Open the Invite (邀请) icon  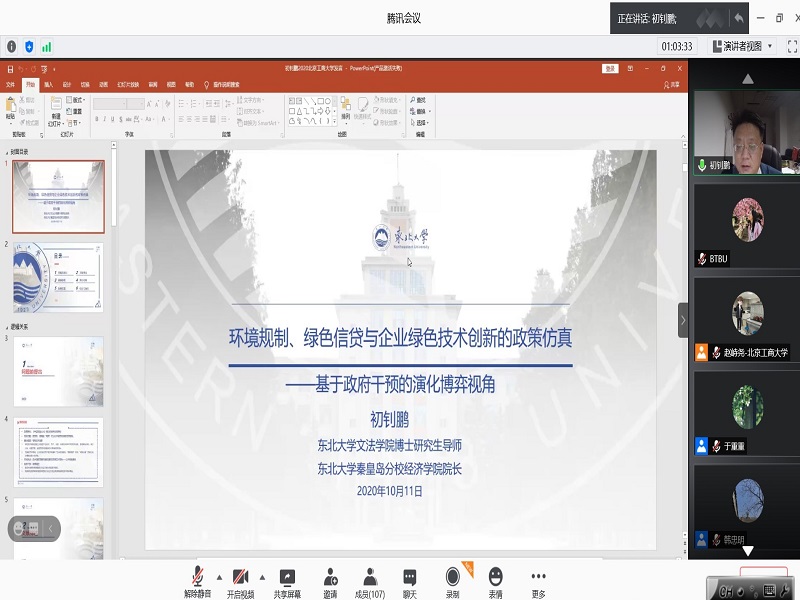coord(330,576)
